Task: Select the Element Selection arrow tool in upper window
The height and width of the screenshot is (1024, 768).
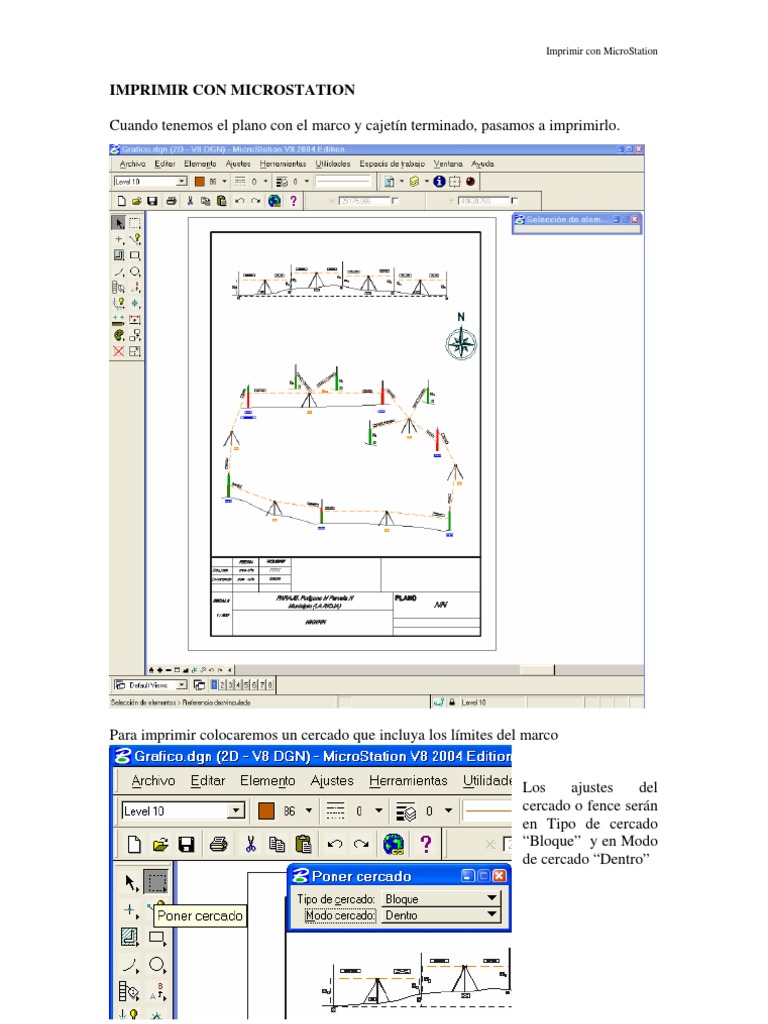Action: point(119,223)
